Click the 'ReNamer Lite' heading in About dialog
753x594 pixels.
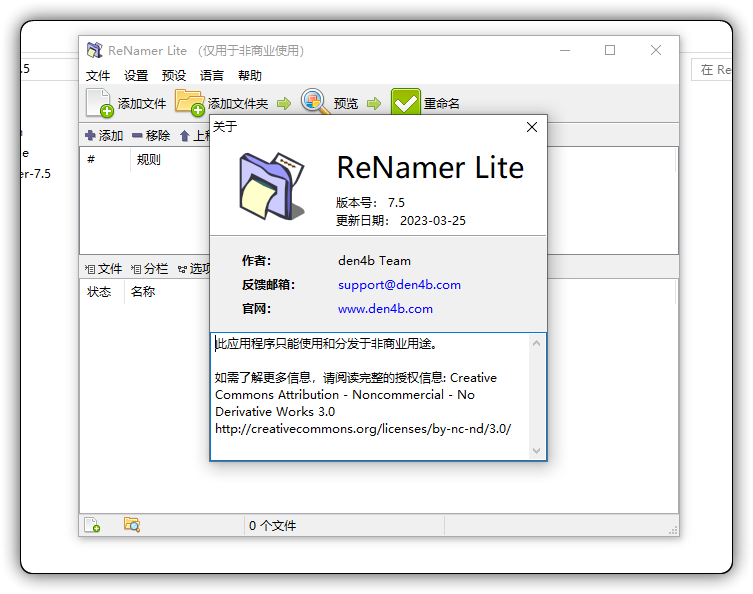point(430,168)
